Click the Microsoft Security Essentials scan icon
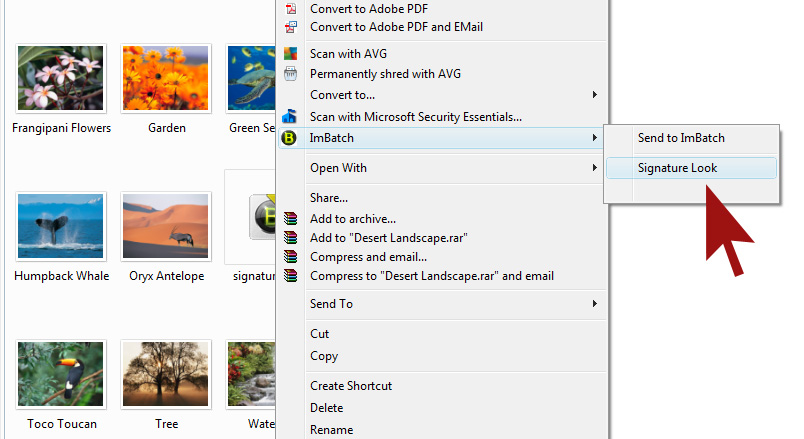Viewport: 804px width, 439px height. pyautogui.click(x=291, y=117)
